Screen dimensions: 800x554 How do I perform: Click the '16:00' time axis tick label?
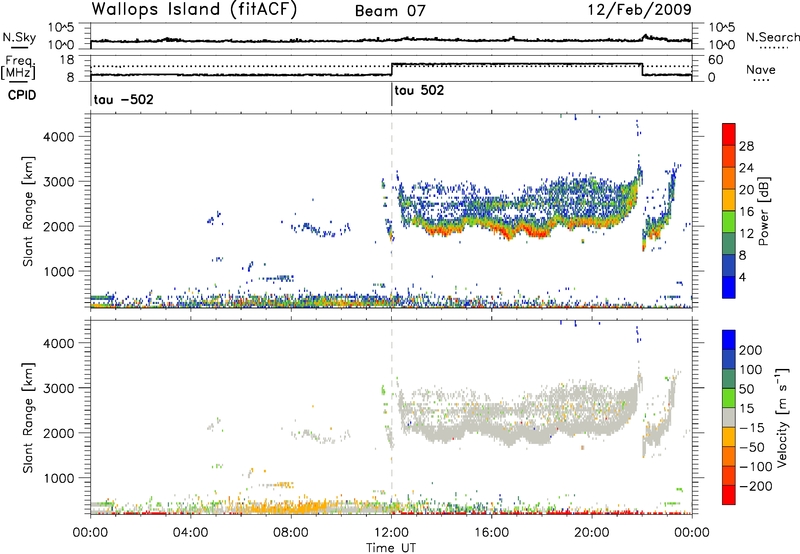pos(491,533)
